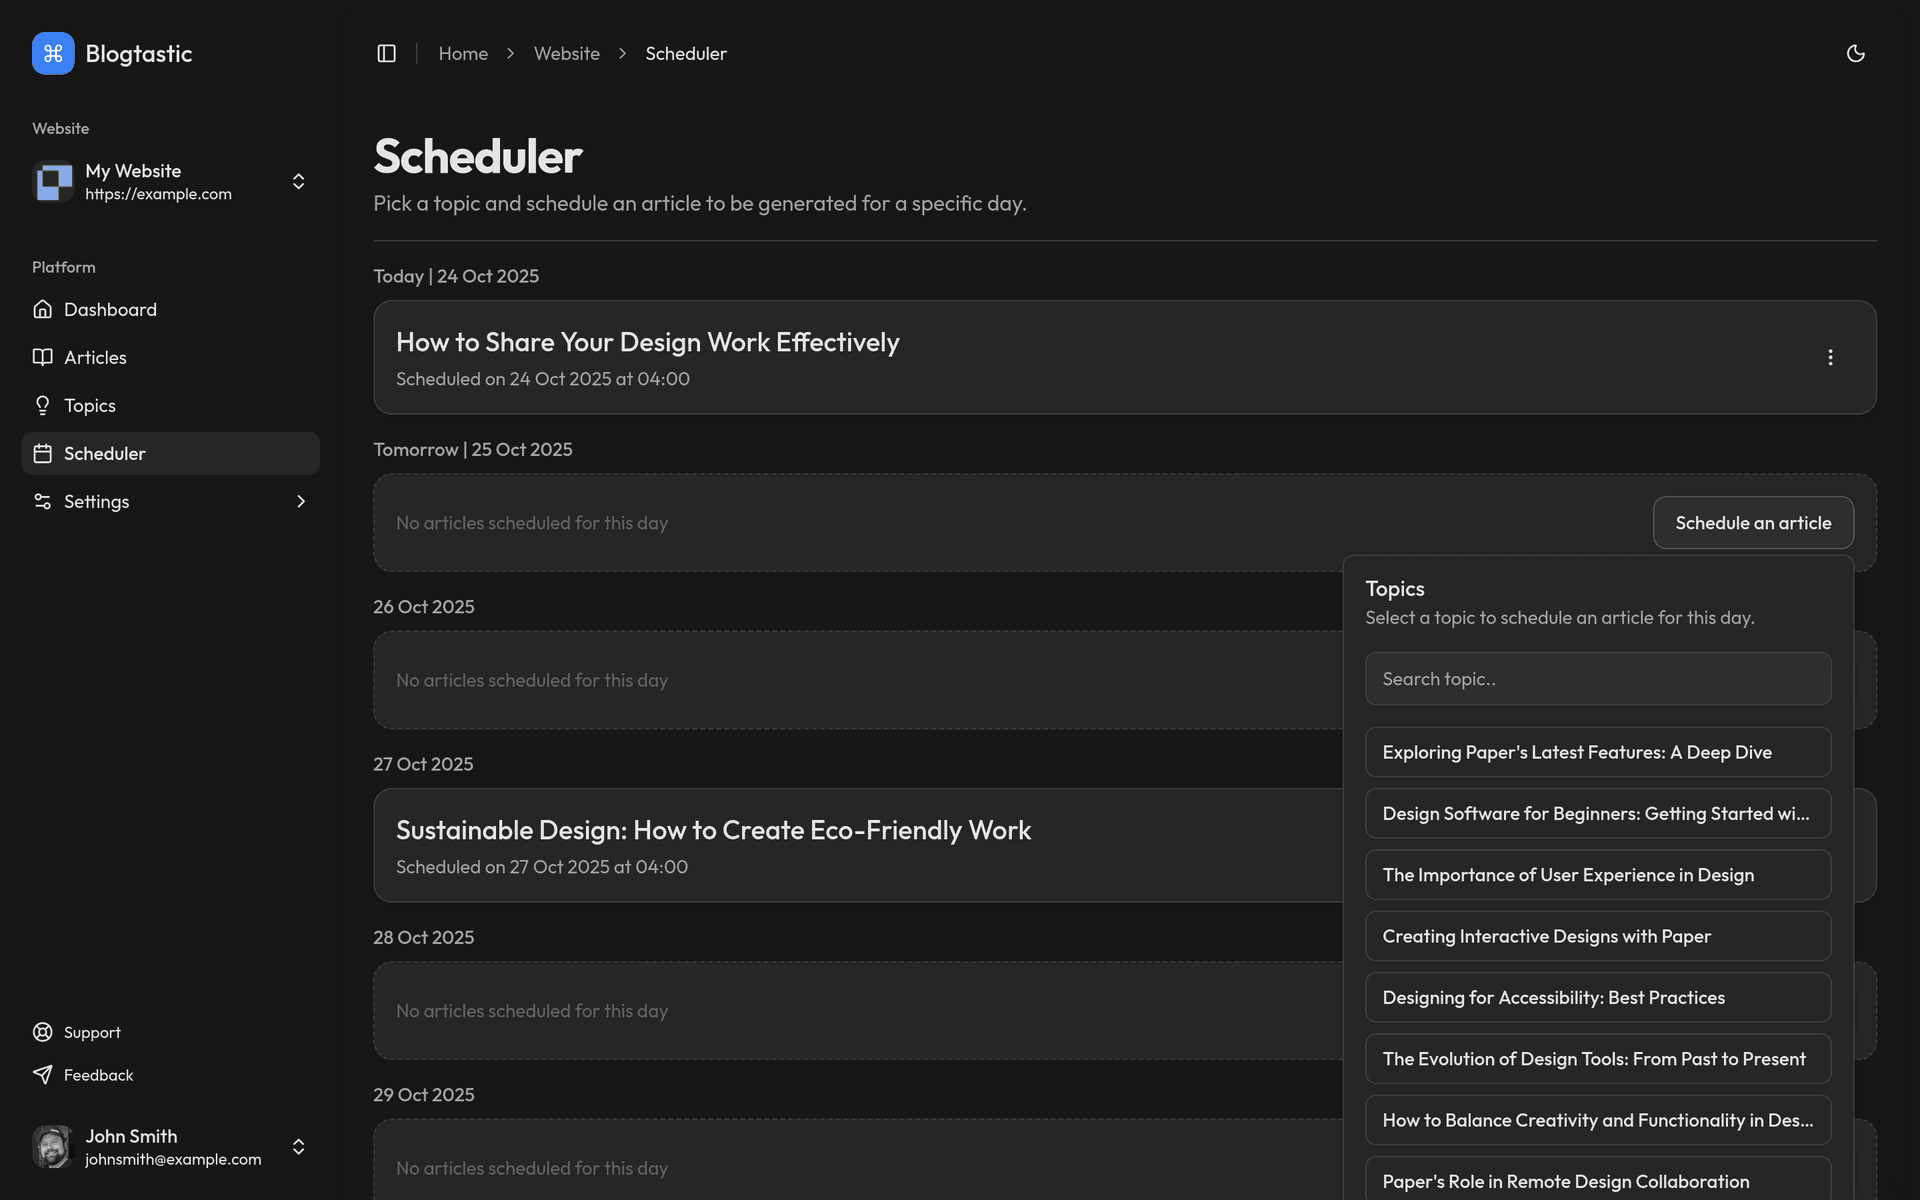The width and height of the screenshot is (1920, 1200).
Task: Select topic Creating Interactive Designs with Paper
Action: [1597, 935]
